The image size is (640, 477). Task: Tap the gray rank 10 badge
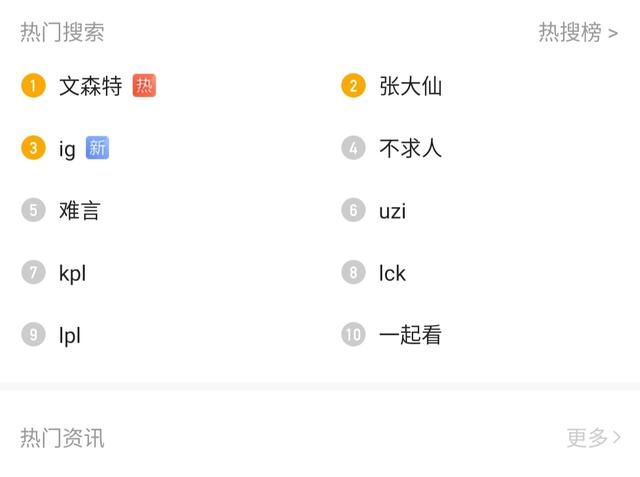pos(353,335)
